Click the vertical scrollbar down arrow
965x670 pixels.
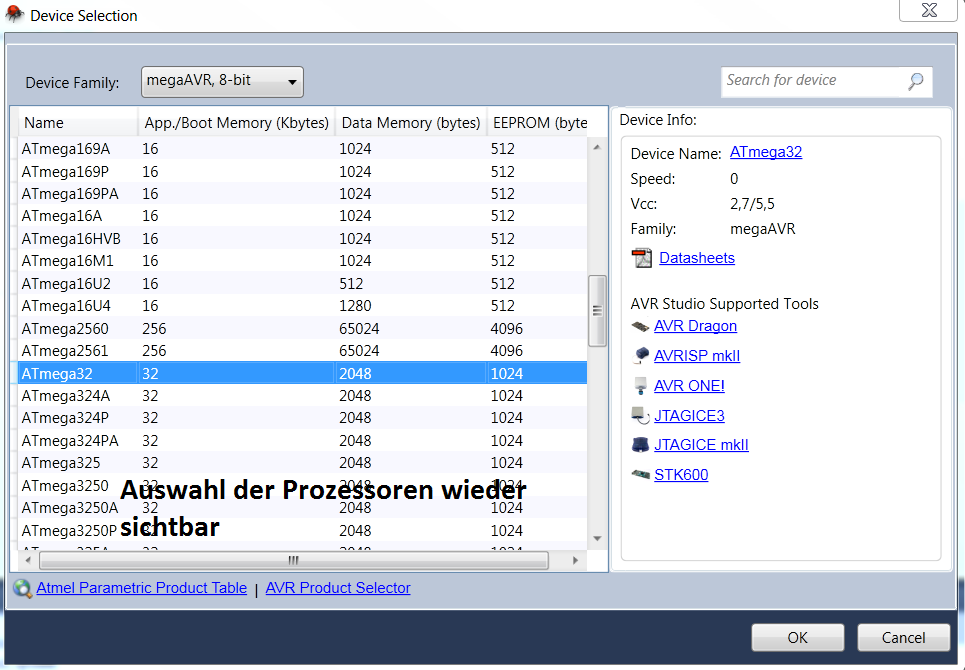(x=596, y=538)
